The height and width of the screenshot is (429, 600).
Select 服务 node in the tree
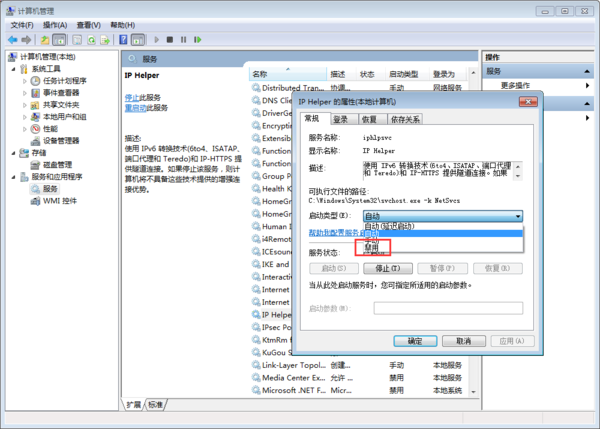(50, 189)
